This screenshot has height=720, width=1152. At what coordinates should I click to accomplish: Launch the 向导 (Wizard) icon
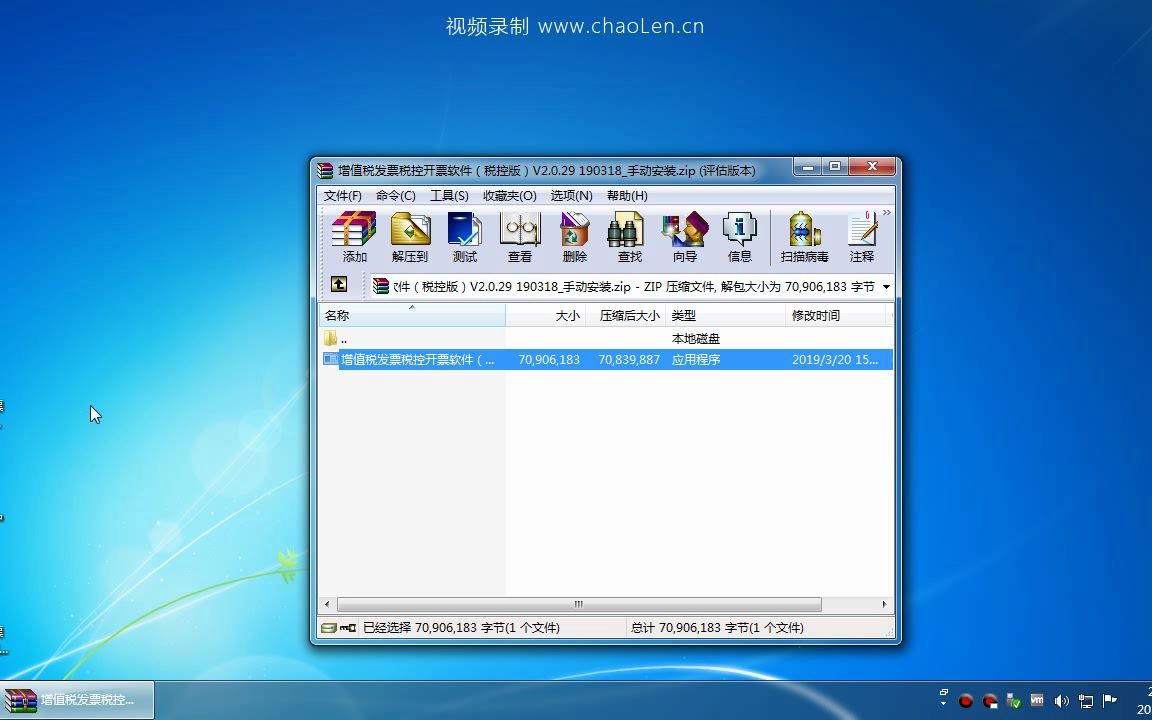click(684, 235)
